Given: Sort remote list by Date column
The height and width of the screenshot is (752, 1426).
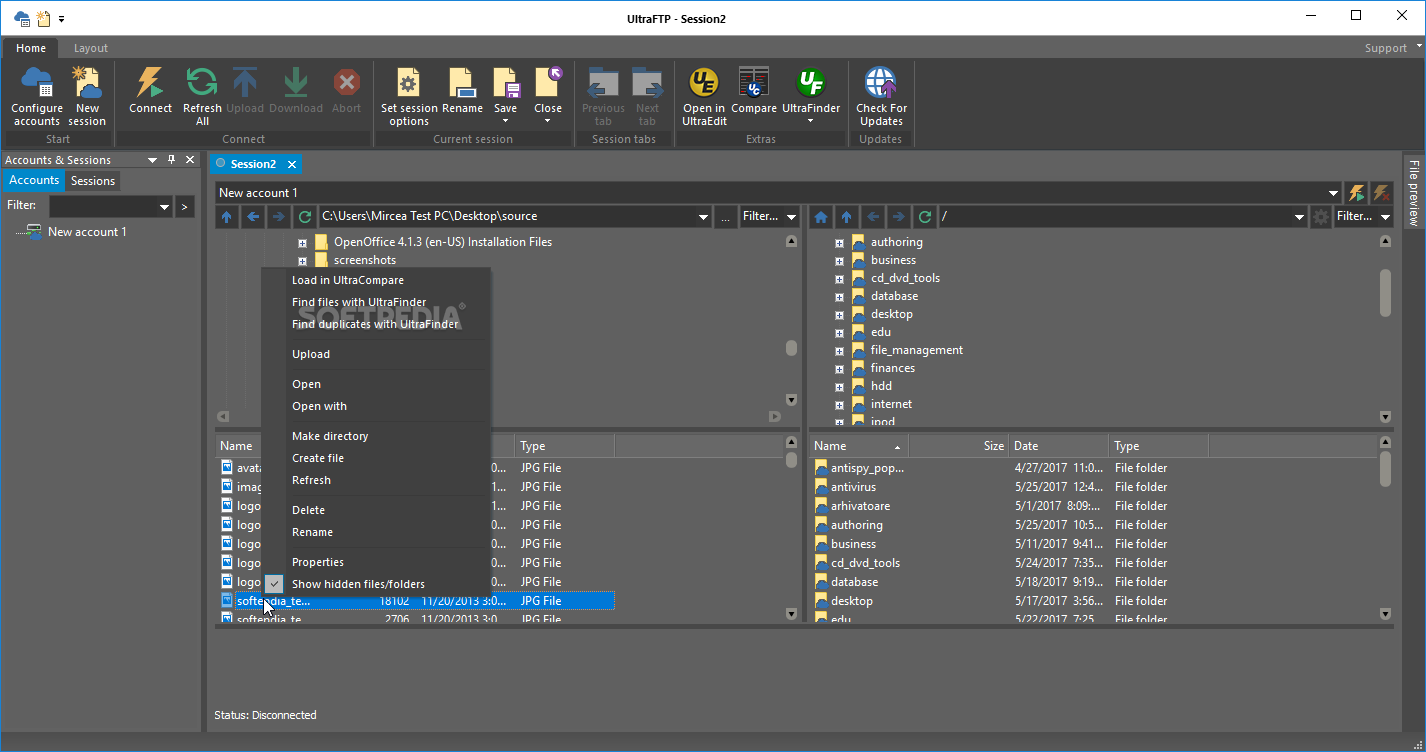Looking at the screenshot, I should [x=1059, y=446].
